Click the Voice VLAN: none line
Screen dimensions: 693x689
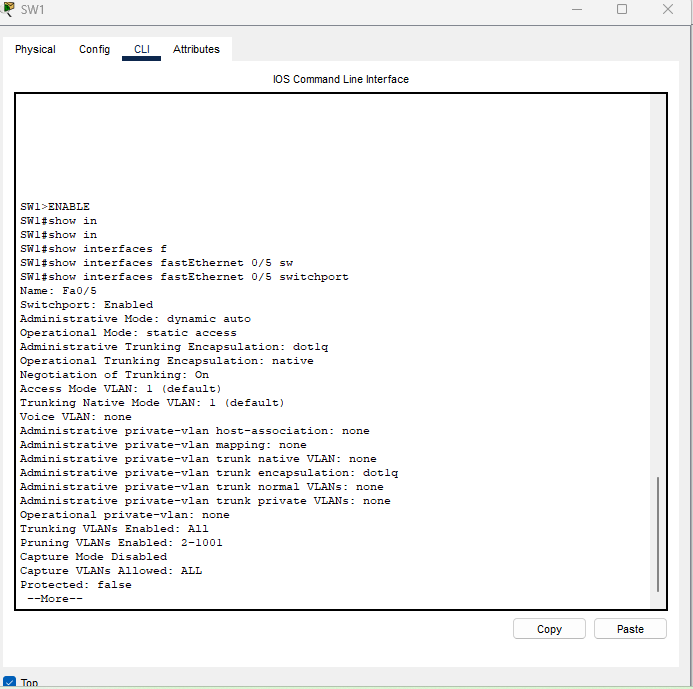pos(76,417)
